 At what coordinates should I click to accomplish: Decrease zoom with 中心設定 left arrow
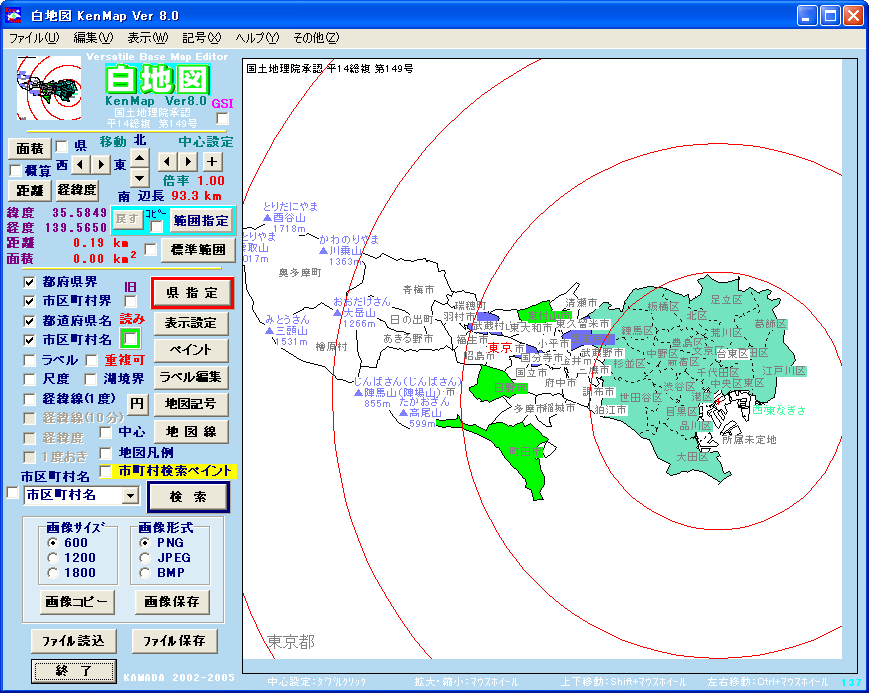pyautogui.click(x=167, y=162)
